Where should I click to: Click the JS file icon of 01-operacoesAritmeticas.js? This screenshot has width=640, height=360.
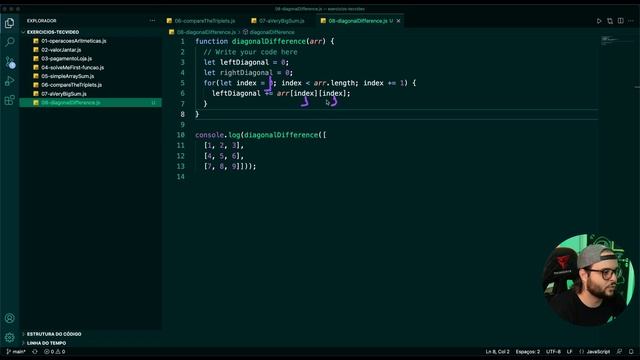(36, 41)
